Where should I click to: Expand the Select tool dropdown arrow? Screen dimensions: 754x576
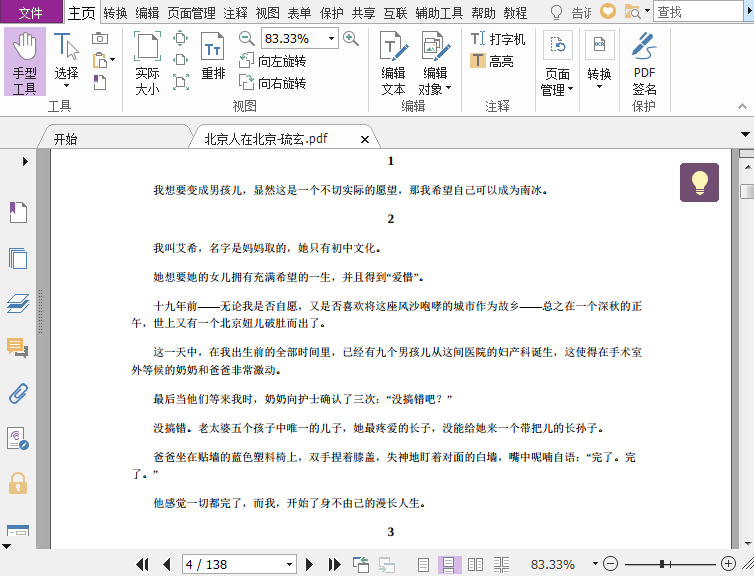(x=66, y=86)
